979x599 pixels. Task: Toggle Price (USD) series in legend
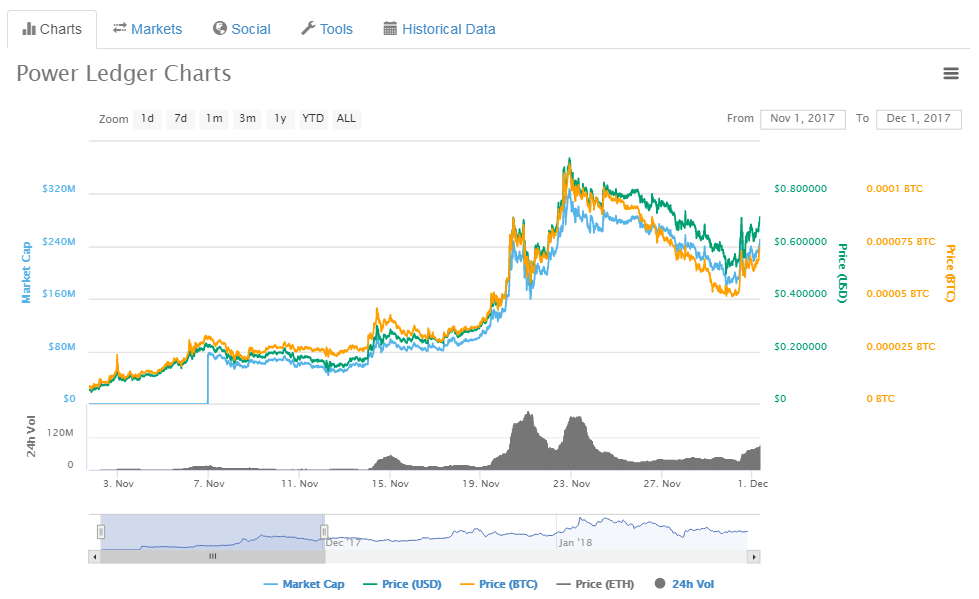(402, 584)
